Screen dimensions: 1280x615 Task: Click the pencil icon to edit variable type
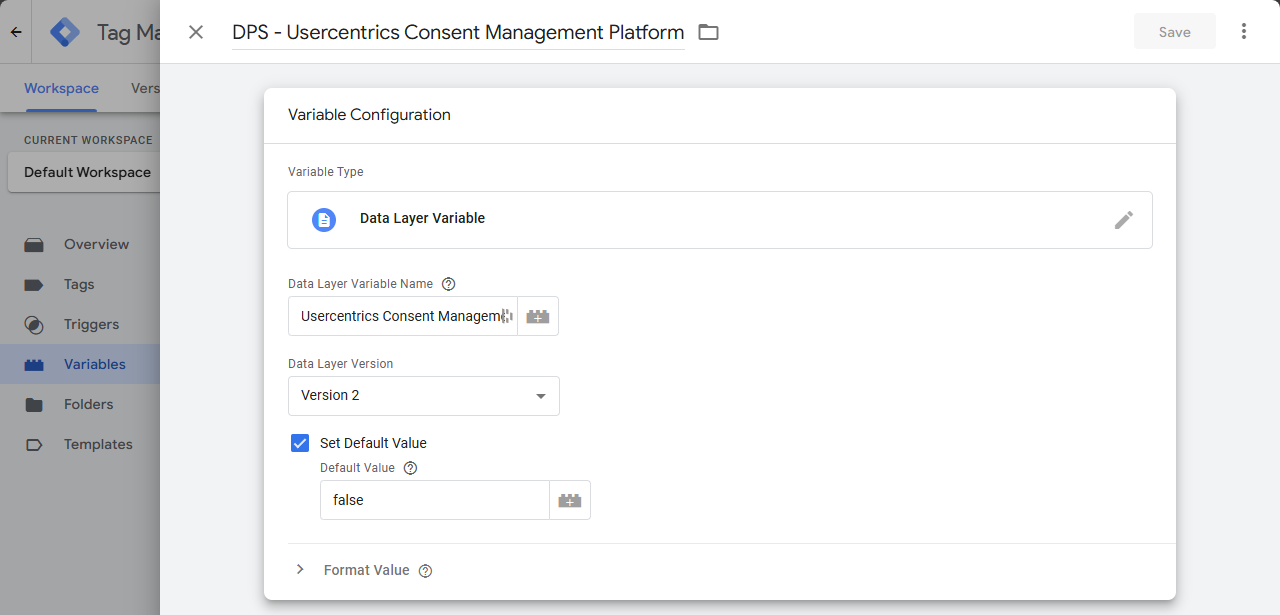(1124, 220)
